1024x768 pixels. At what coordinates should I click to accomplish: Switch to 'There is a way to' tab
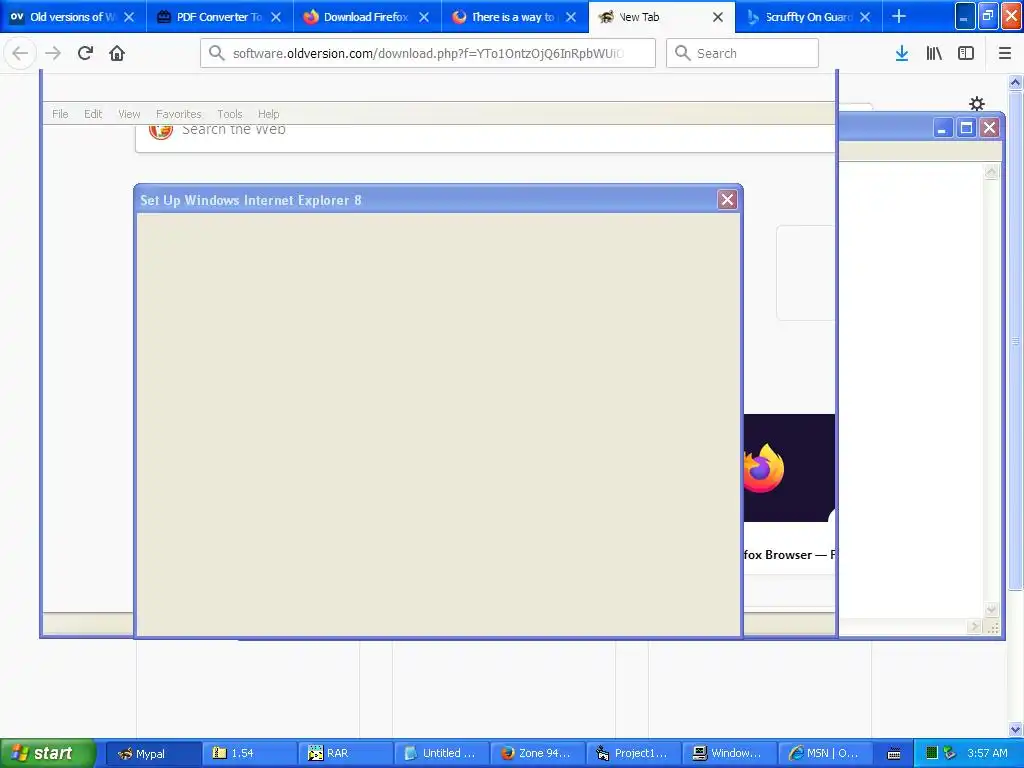coord(513,17)
